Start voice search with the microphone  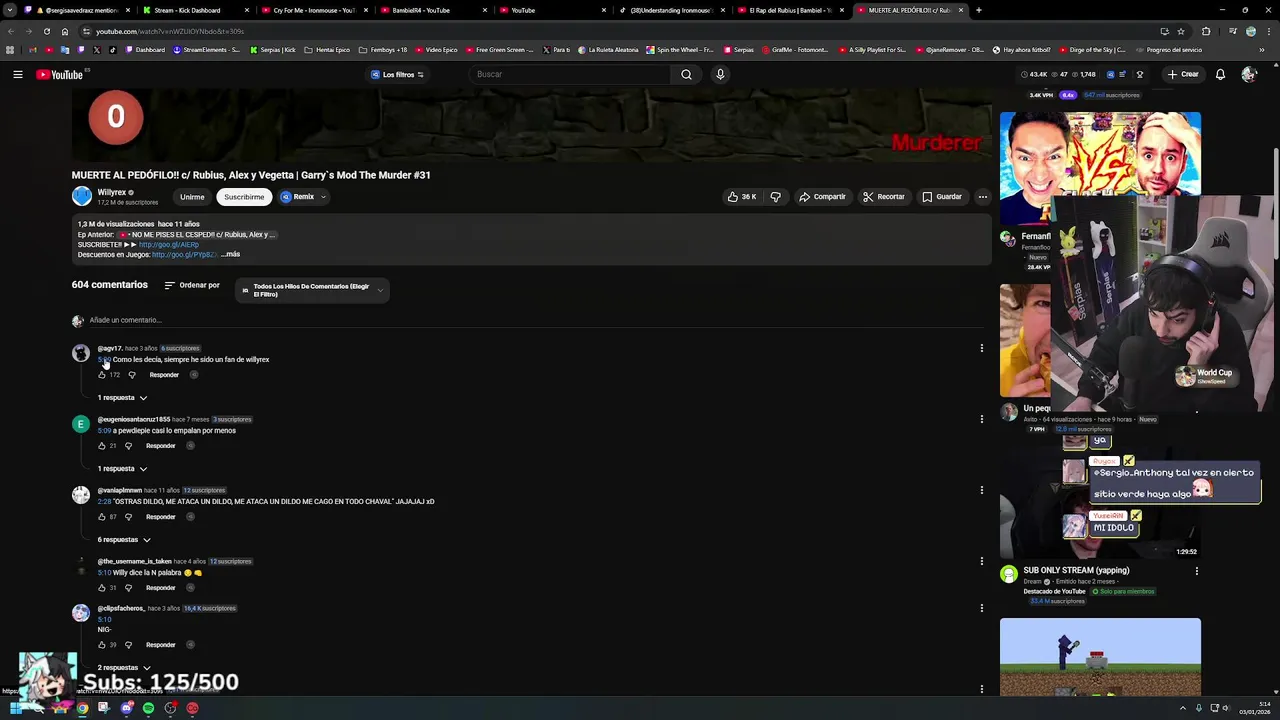[720, 74]
